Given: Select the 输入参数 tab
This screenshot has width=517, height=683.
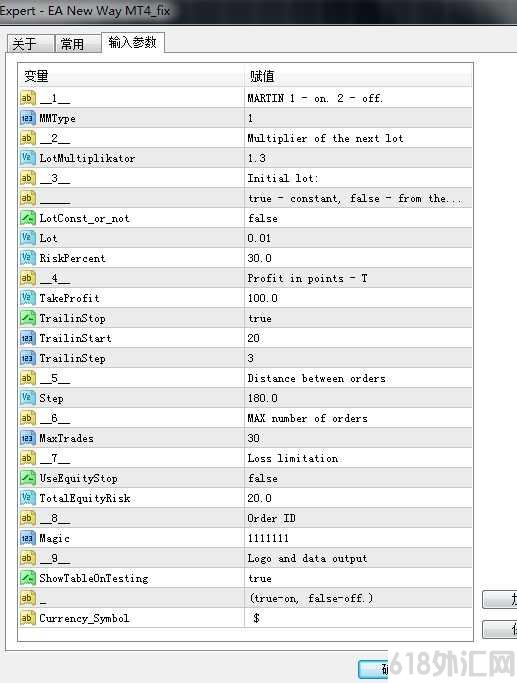Looking at the screenshot, I should 133,42.
